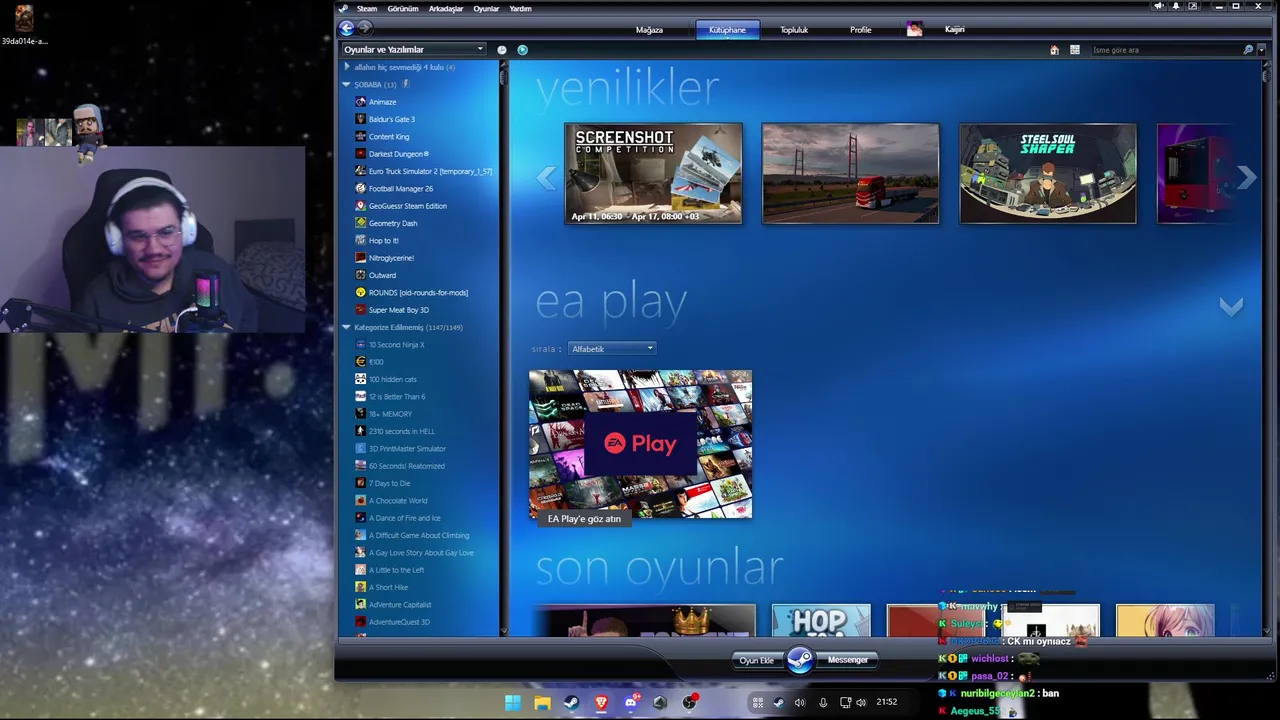Switch to the Topluluk tab
Image resolution: width=1280 pixels, height=720 pixels.
tap(794, 30)
